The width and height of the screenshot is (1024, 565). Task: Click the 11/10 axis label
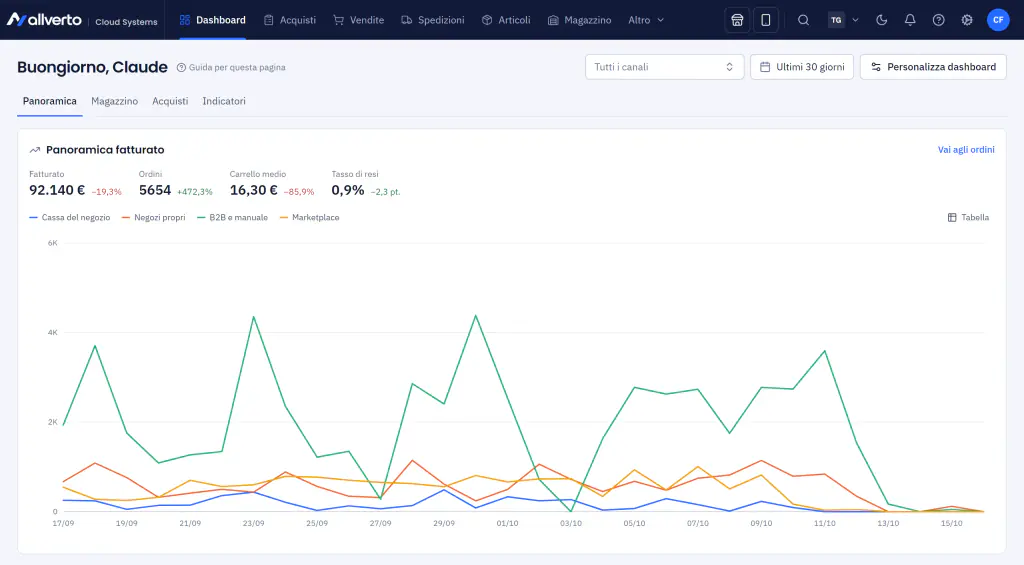(x=825, y=523)
